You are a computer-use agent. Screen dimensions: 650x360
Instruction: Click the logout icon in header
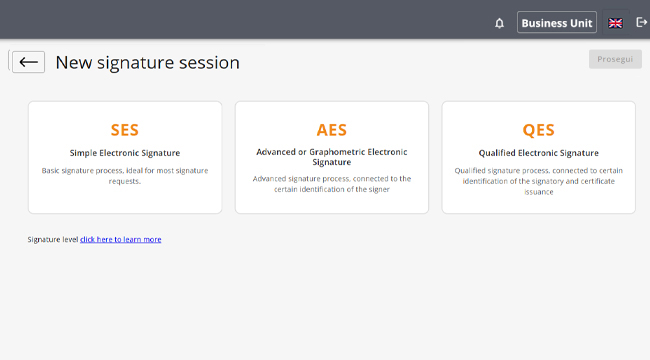click(641, 22)
